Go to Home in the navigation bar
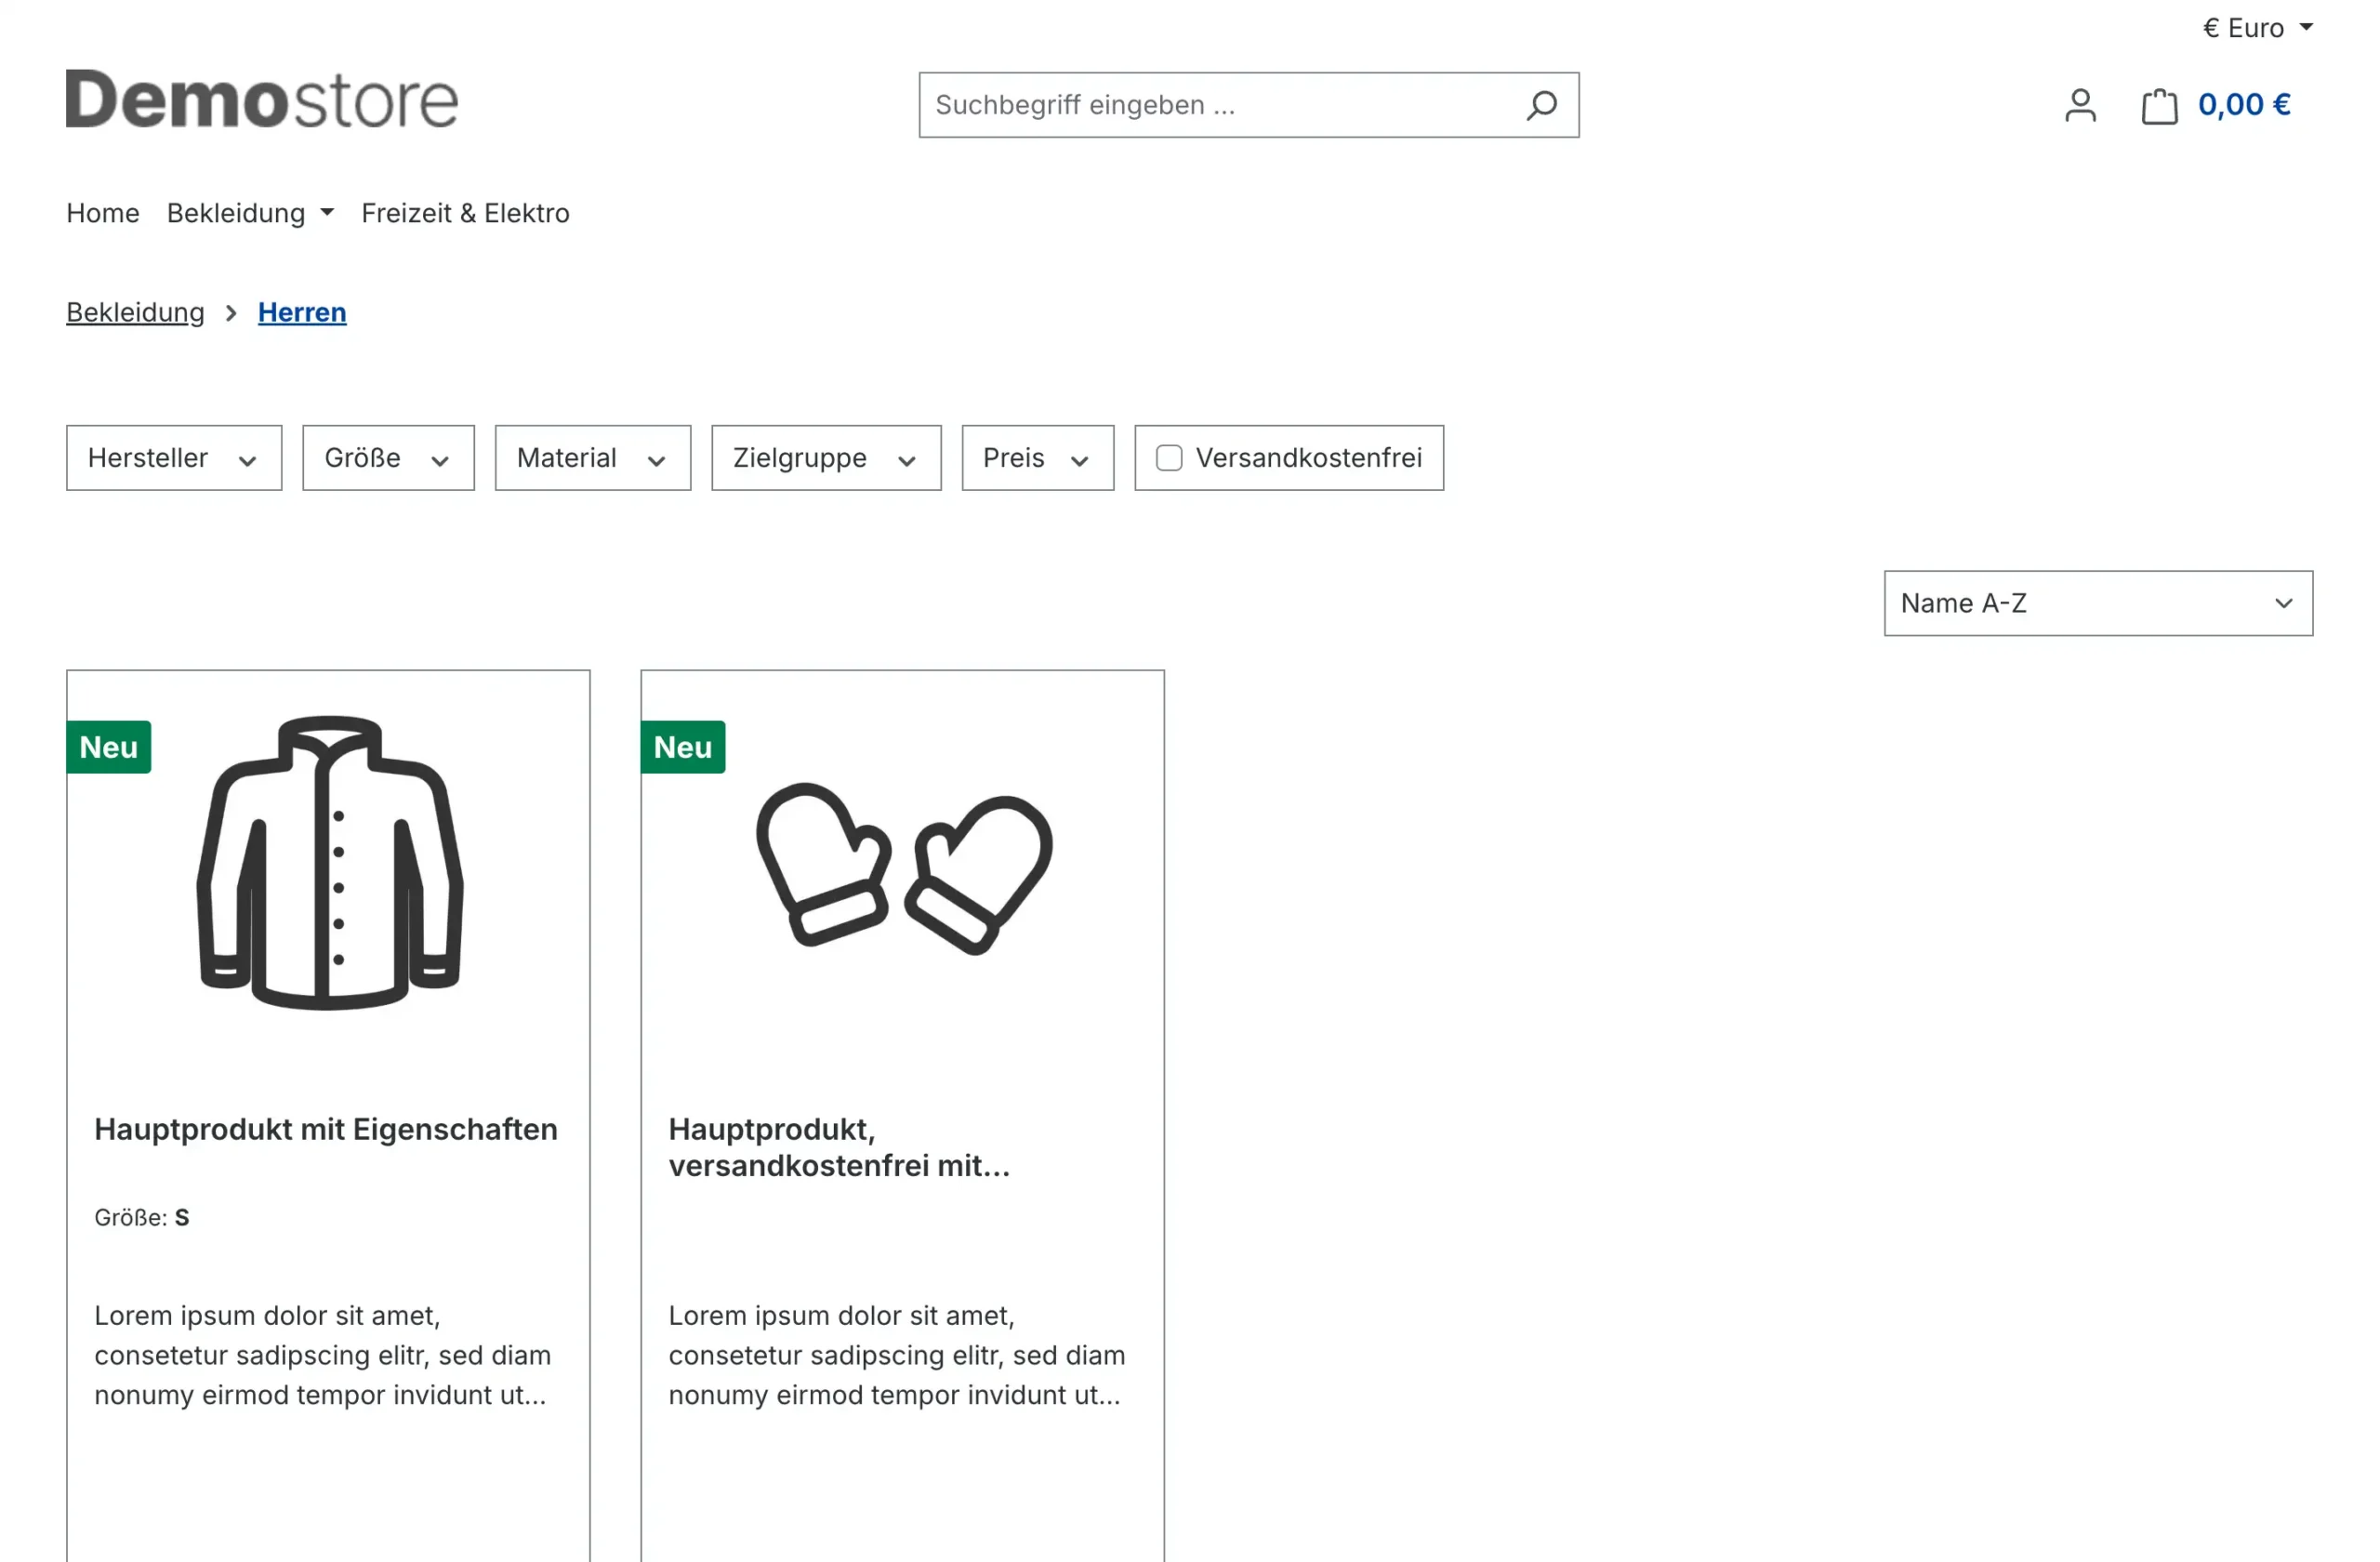 102,212
